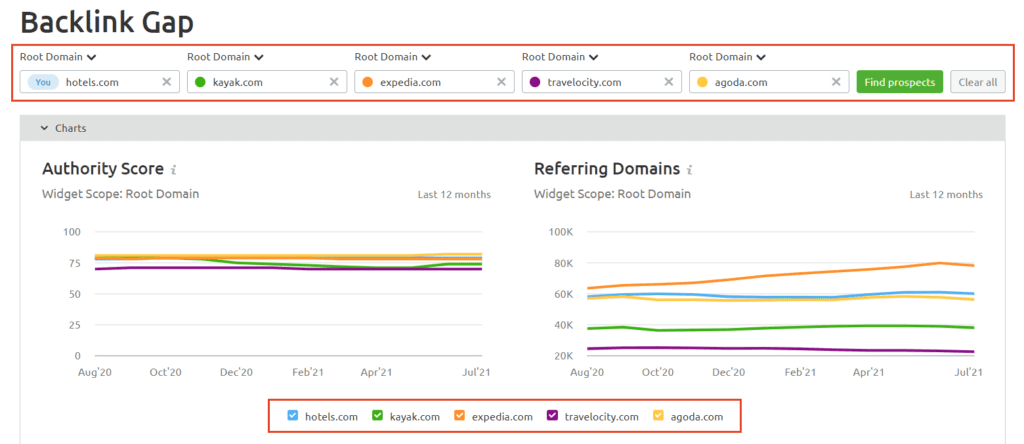Click yellow dot beside agoda.com field

point(702,82)
